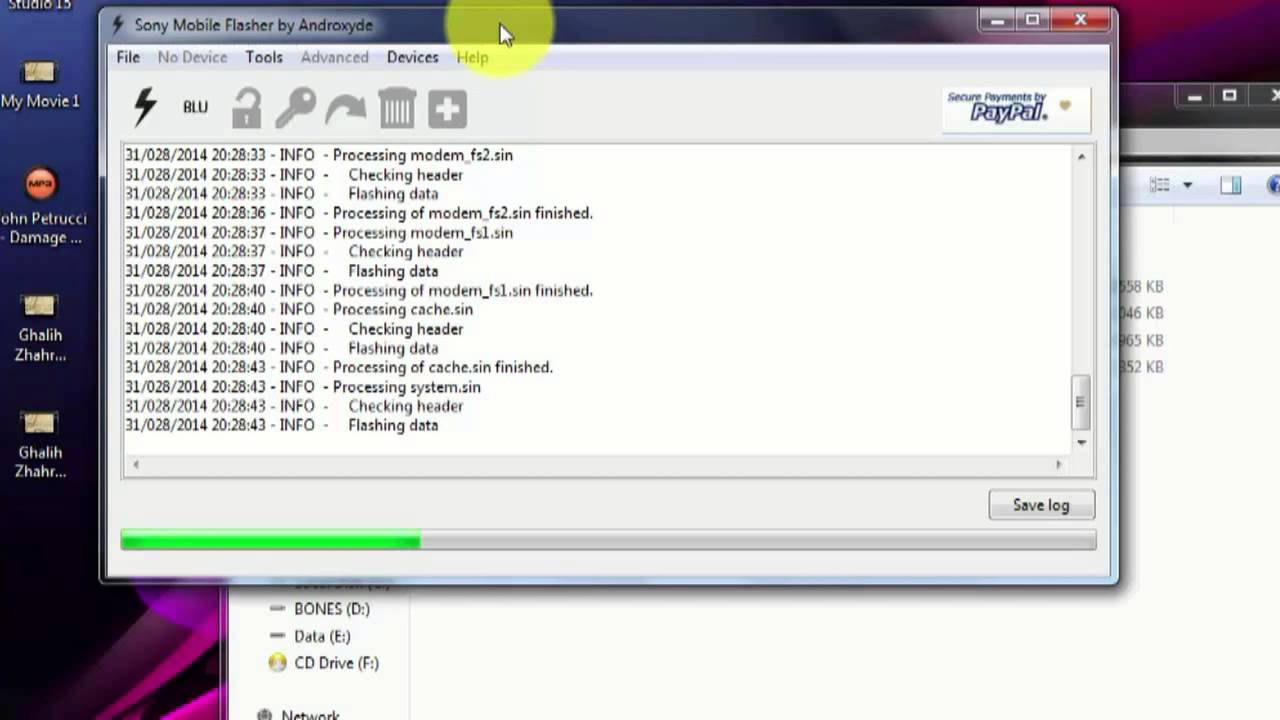
Task: Select log line 'Processing cache.sin'
Action: pos(299,309)
